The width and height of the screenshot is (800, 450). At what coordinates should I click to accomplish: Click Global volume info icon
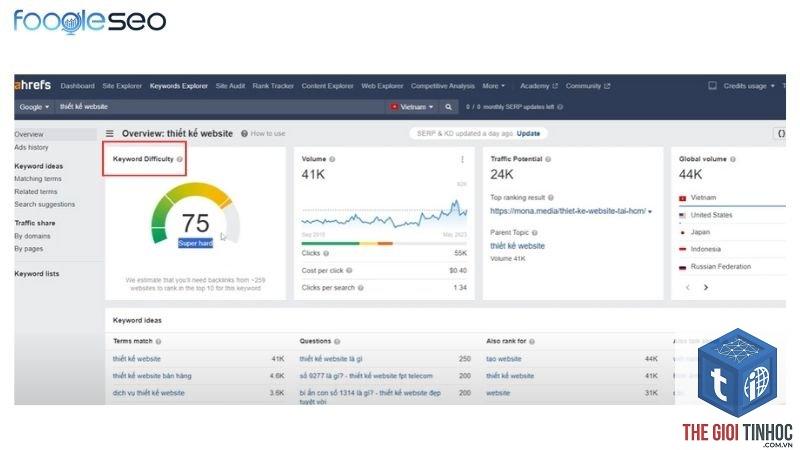click(733, 159)
